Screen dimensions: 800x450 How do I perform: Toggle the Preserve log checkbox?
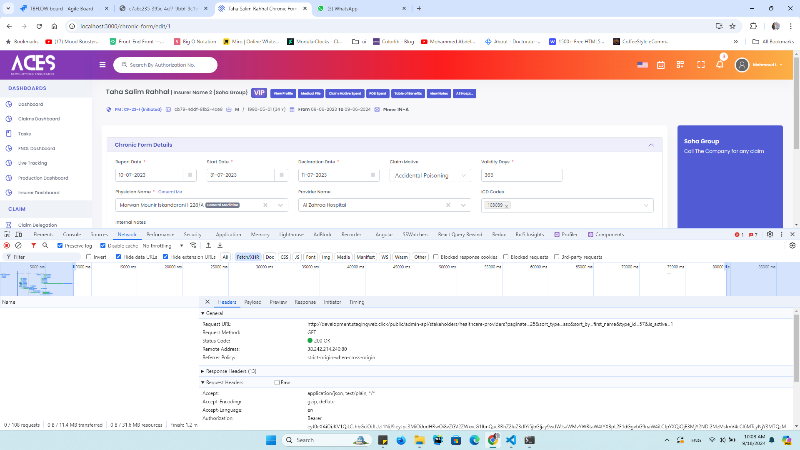58,245
